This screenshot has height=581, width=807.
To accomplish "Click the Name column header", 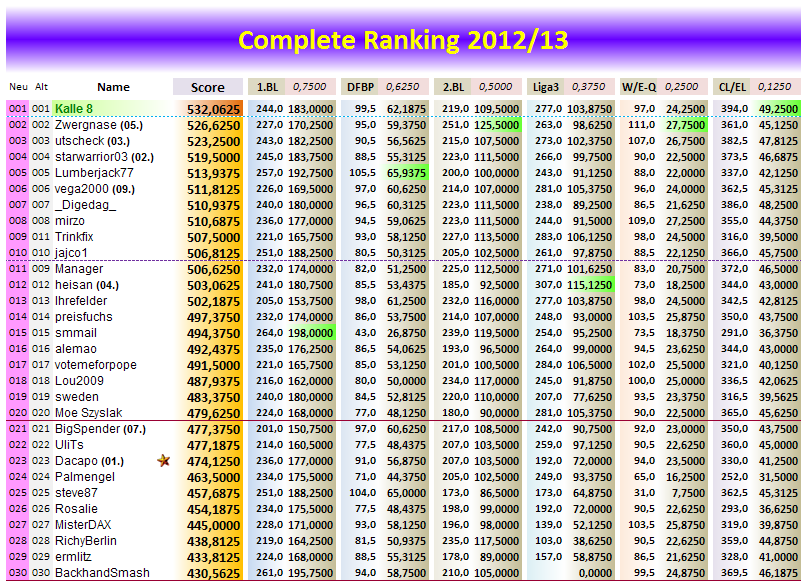I will [113, 87].
